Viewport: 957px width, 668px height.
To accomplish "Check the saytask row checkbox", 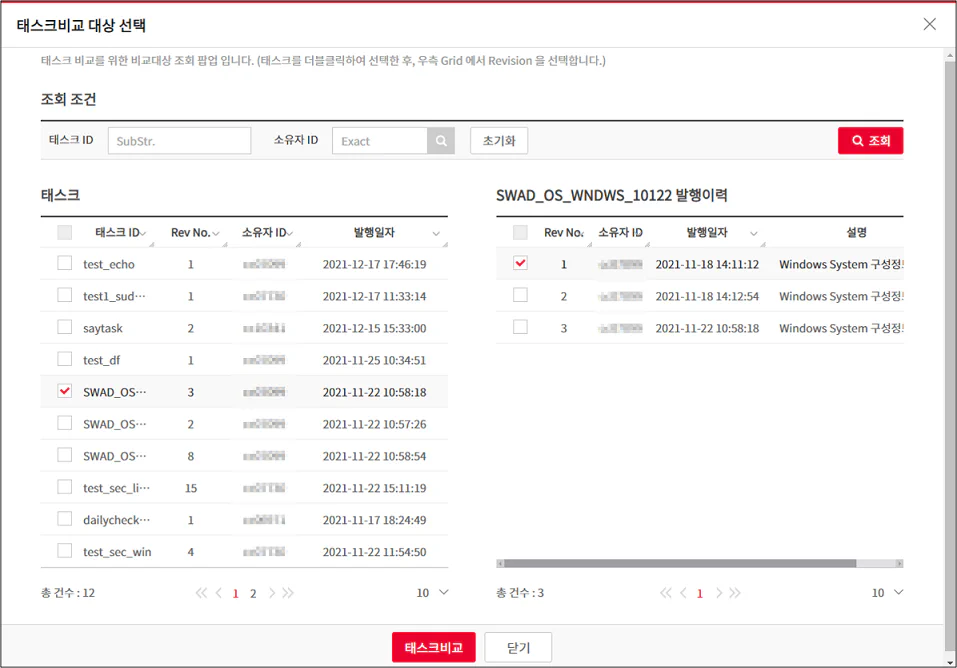I will coord(64,327).
